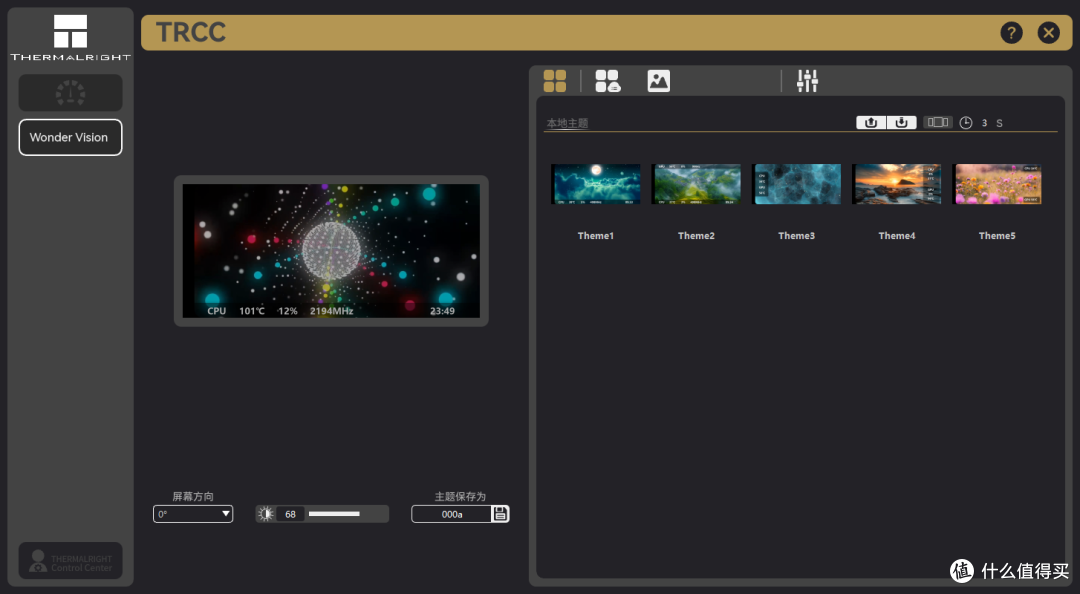Select the Wonder Vision device button
Screen dimensions: 1080x594
(x=70, y=137)
